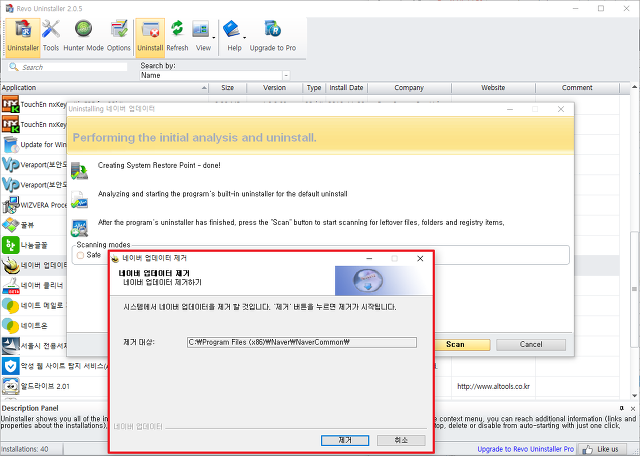Screen dimensions: 640x456
Task: Click the Naver updater dialog title bee icon
Action: click(115, 258)
